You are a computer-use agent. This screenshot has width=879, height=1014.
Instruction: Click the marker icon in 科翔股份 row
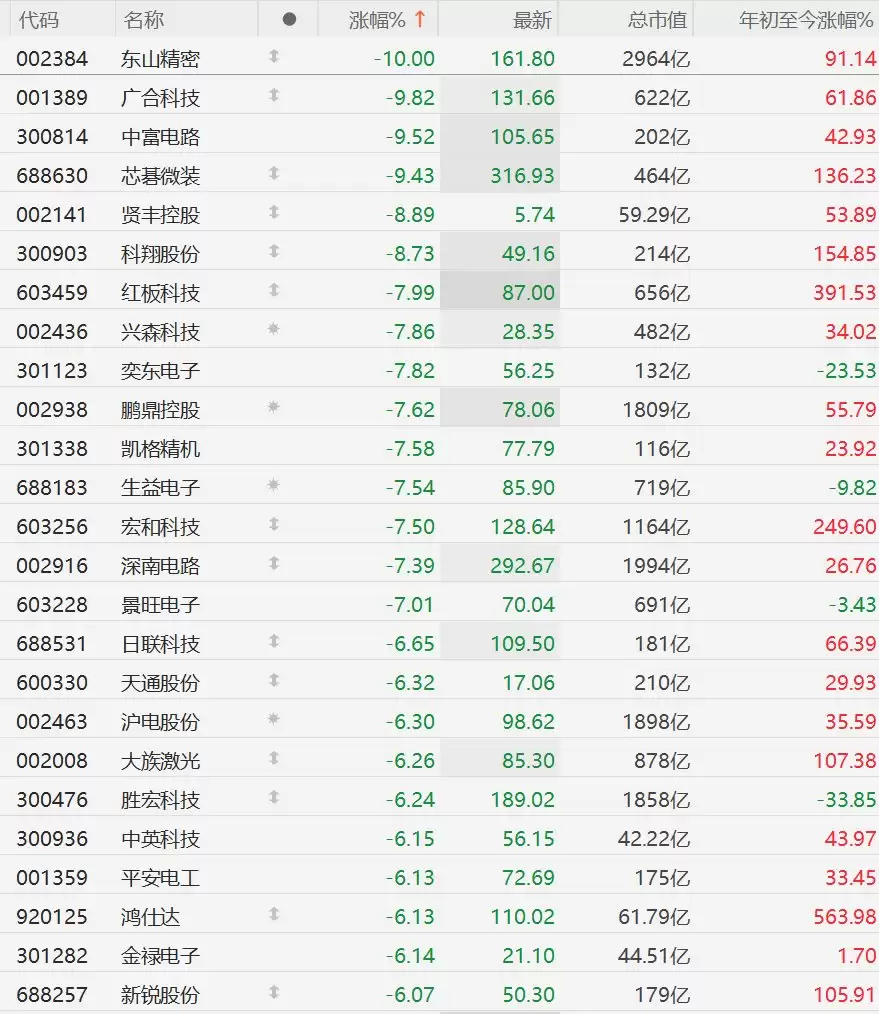coord(274,252)
